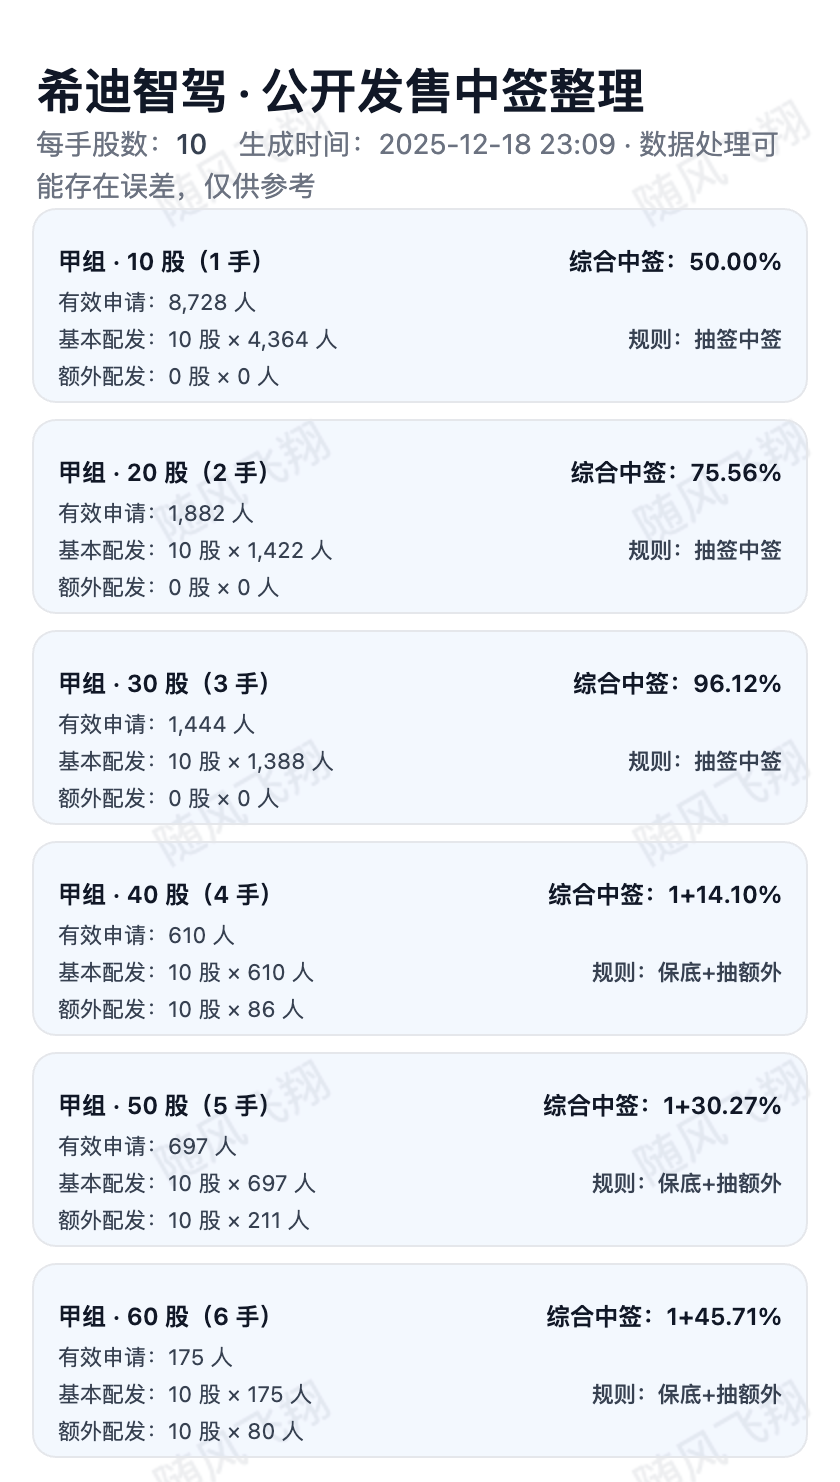The height and width of the screenshot is (1482, 840).
Task: Click 基本配发 10 股 × 1,422 人
Action: 195,550
